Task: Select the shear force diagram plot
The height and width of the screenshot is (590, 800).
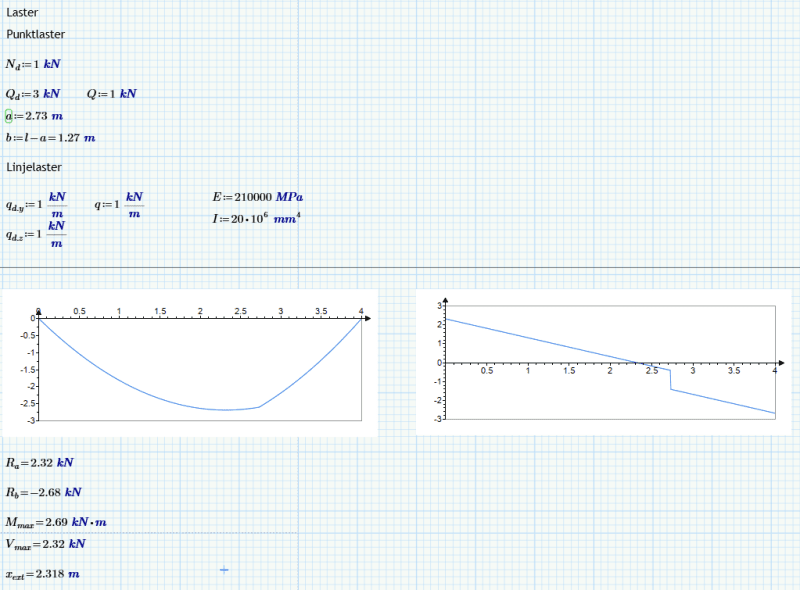Action: 604,362
